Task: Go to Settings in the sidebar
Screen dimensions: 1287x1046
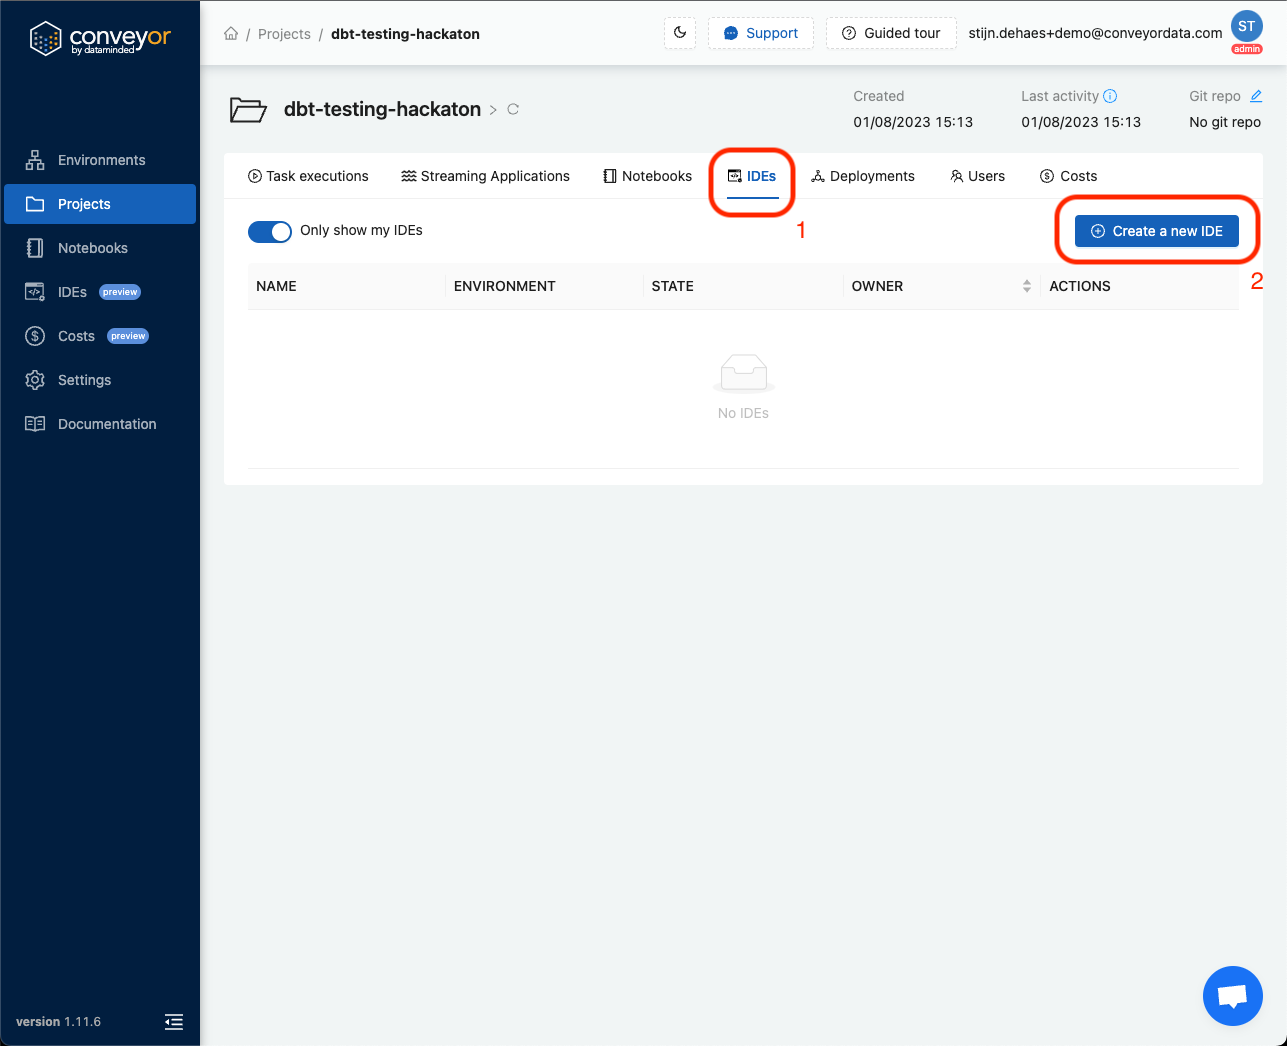Action: (100, 380)
